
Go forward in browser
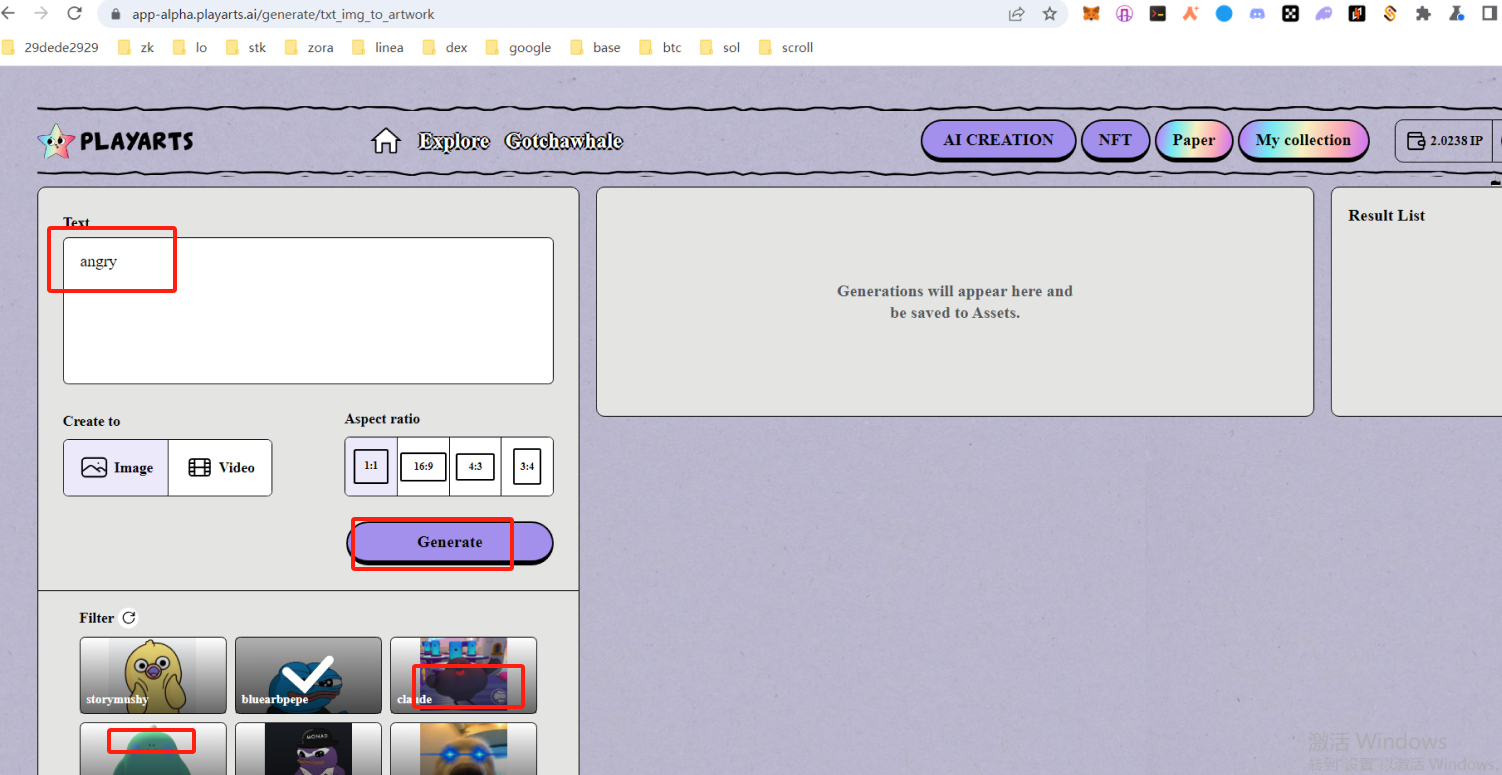point(41,14)
